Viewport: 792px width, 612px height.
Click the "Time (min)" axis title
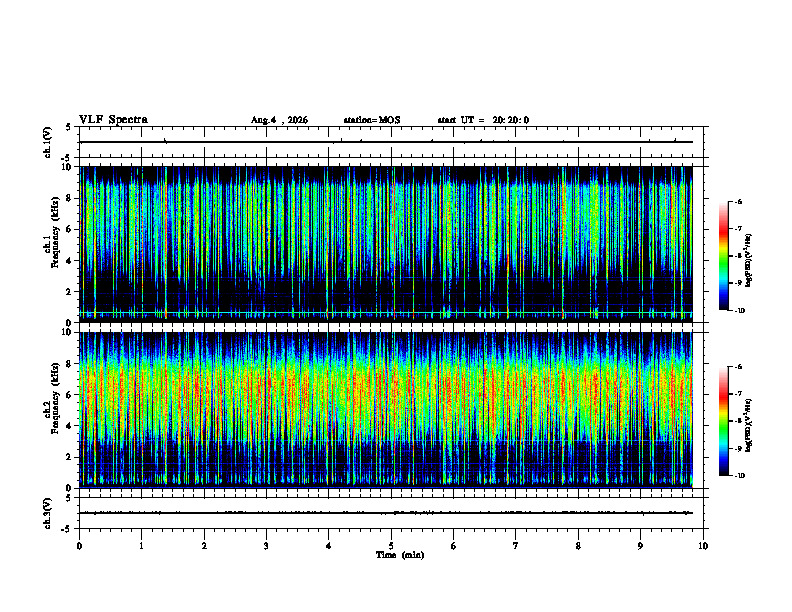coord(400,555)
